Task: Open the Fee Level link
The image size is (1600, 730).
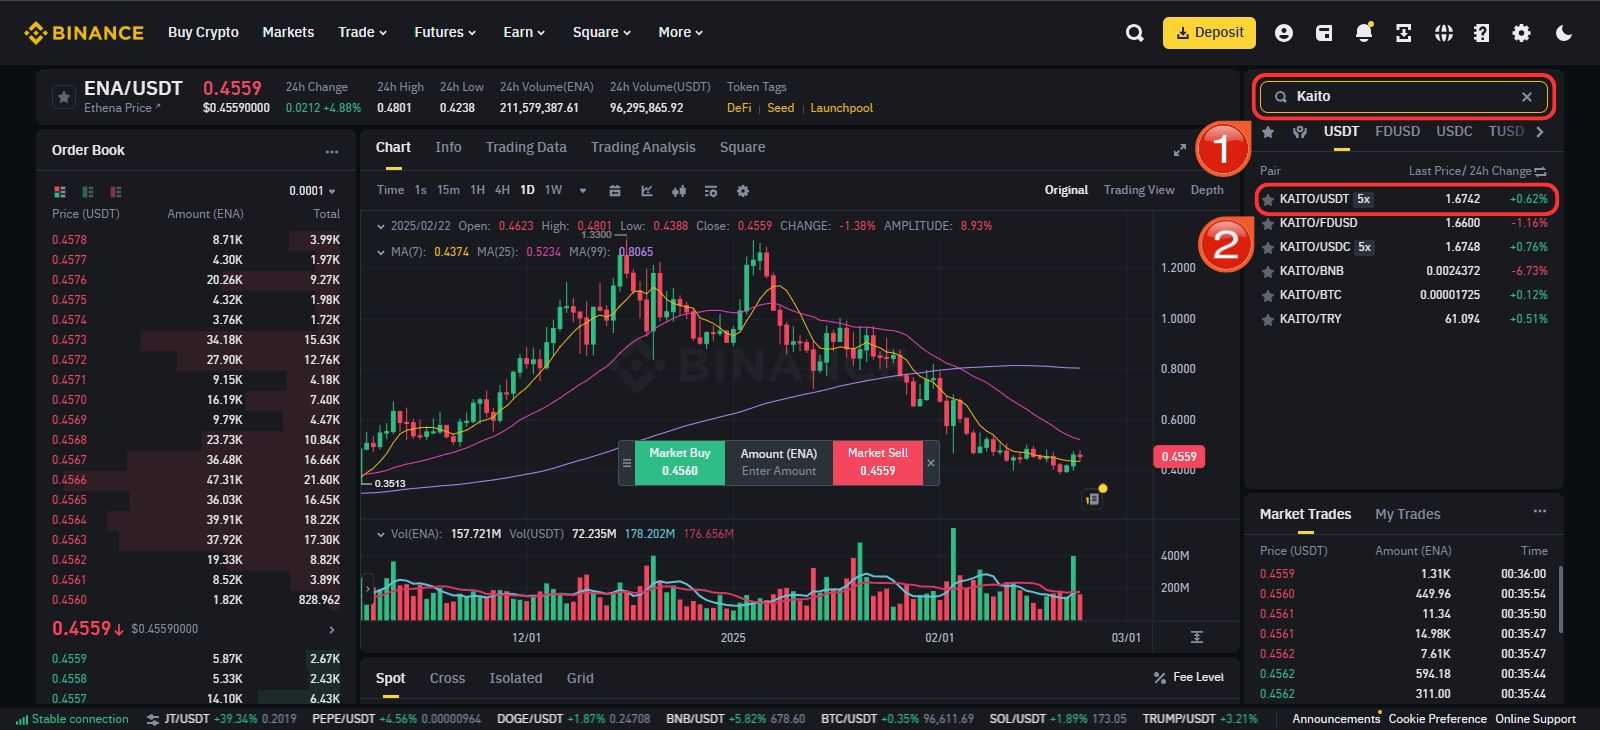Action: pyautogui.click(x=1188, y=677)
